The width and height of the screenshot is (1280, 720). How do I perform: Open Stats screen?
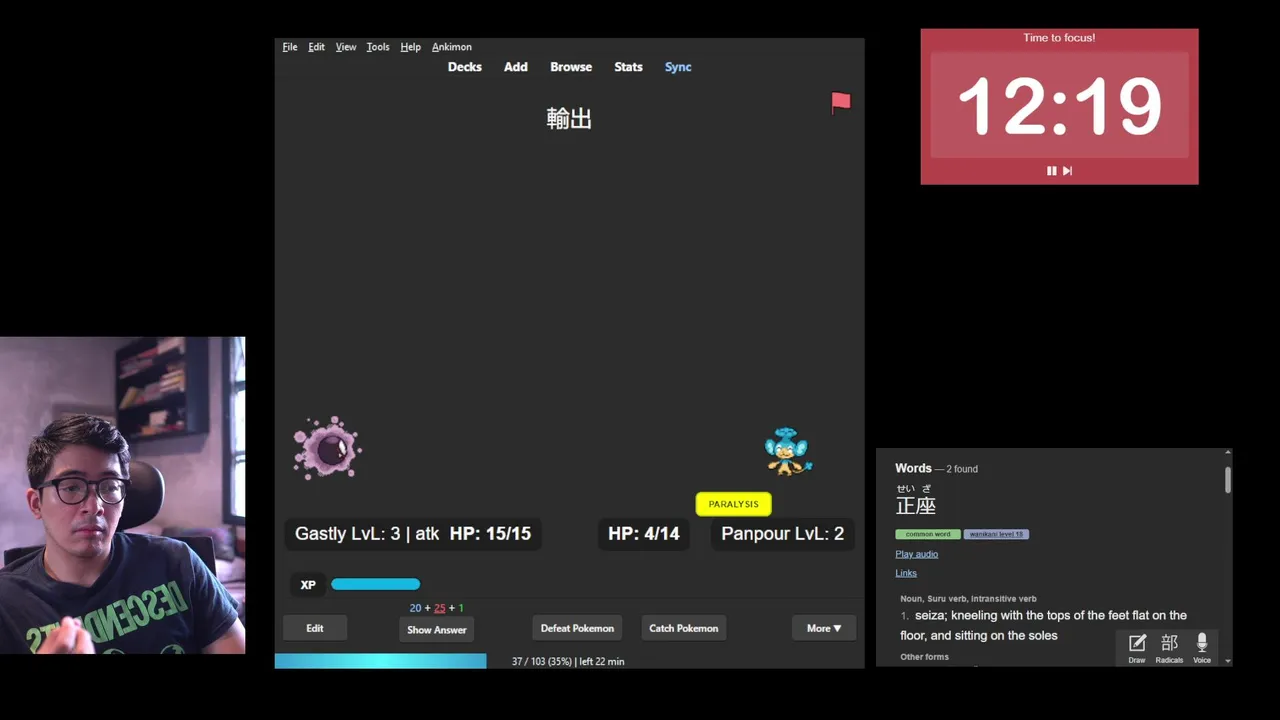click(x=628, y=67)
